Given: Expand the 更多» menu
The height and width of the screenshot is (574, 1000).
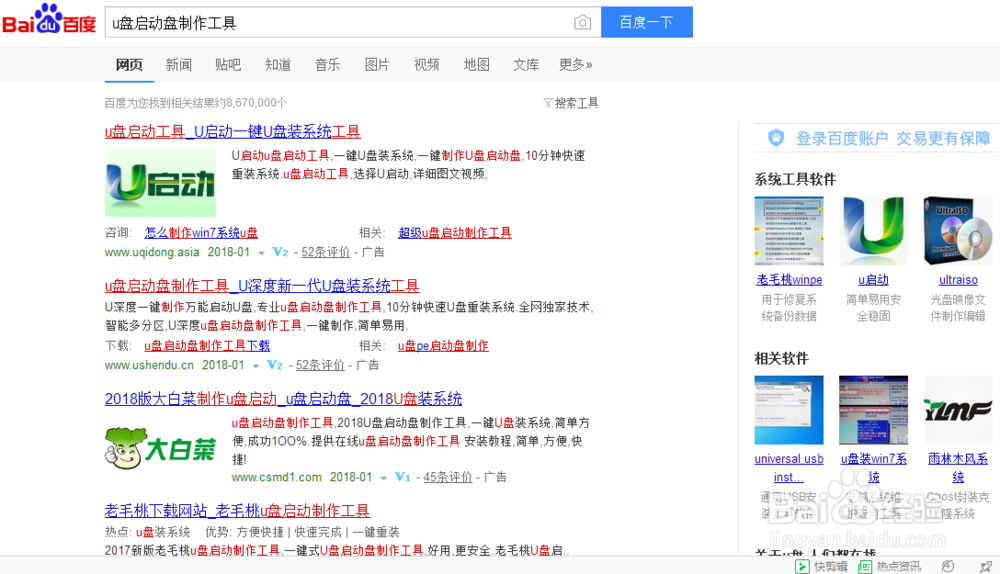Looking at the screenshot, I should pyautogui.click(x=575, y=65).
